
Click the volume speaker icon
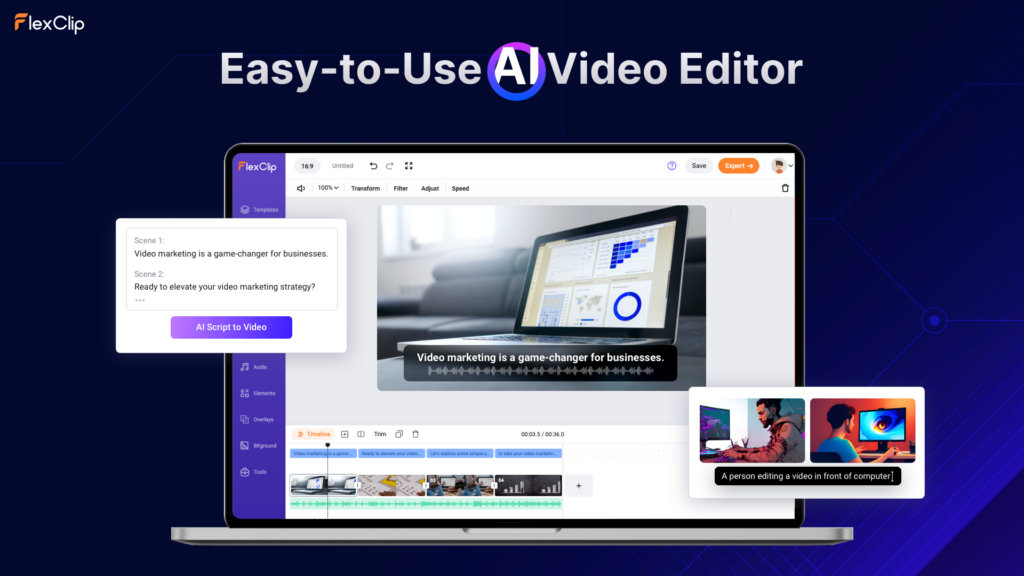301,188
